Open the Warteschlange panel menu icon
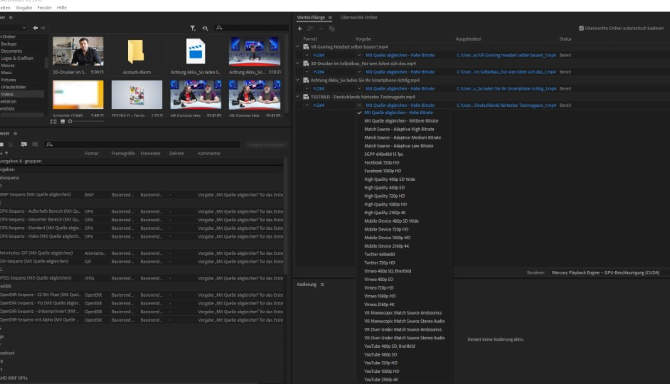 pyautogui.click(x=330, y=18)
